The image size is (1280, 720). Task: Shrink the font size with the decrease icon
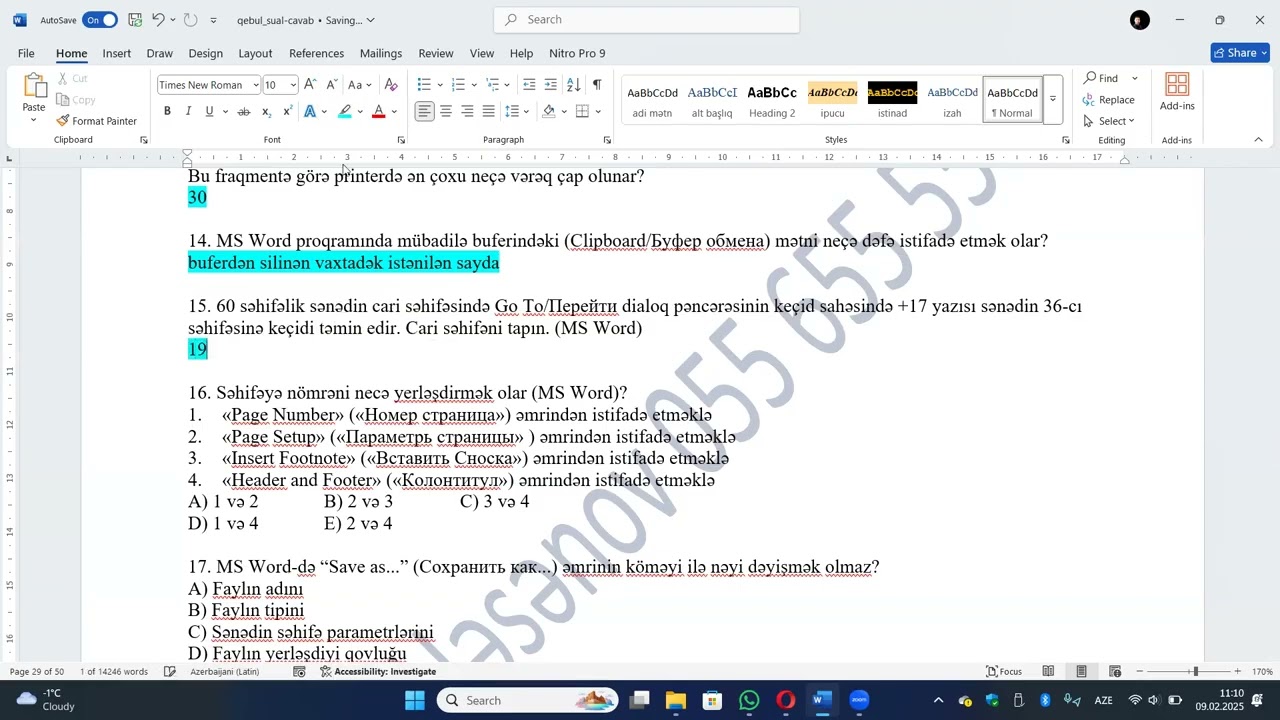331,85
